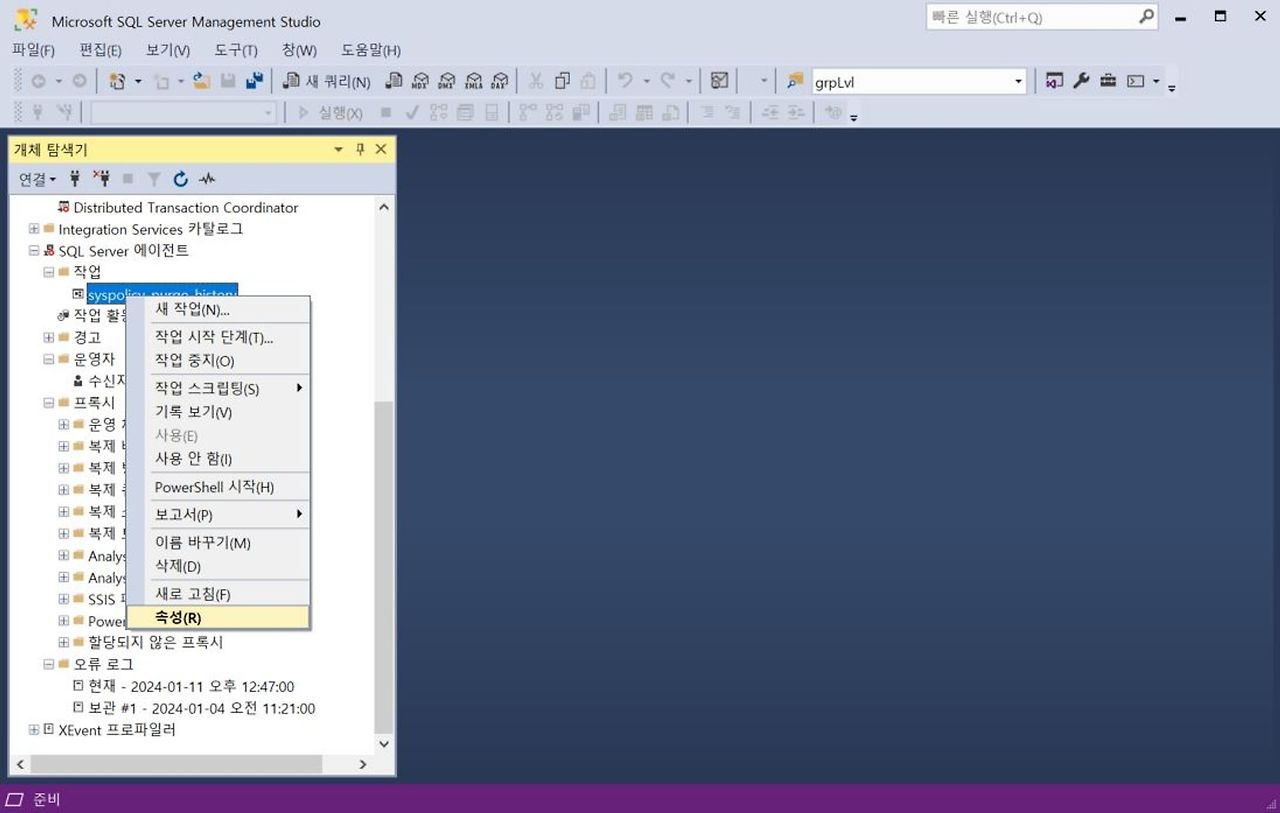
Task: Click the New Project toolbar icon
Action: [x=117, y=81]
